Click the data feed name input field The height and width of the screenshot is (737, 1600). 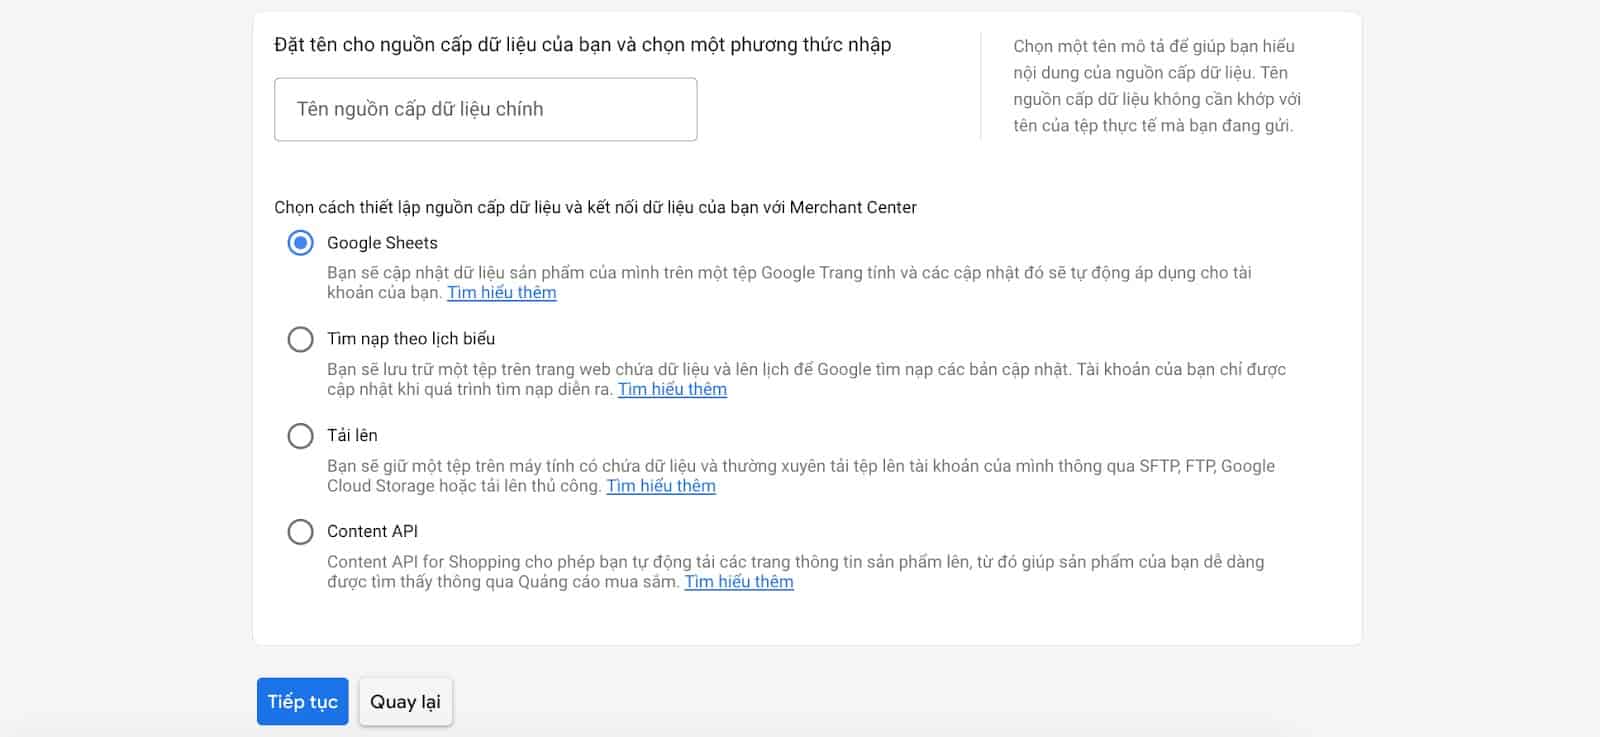(x=485, y=110)
